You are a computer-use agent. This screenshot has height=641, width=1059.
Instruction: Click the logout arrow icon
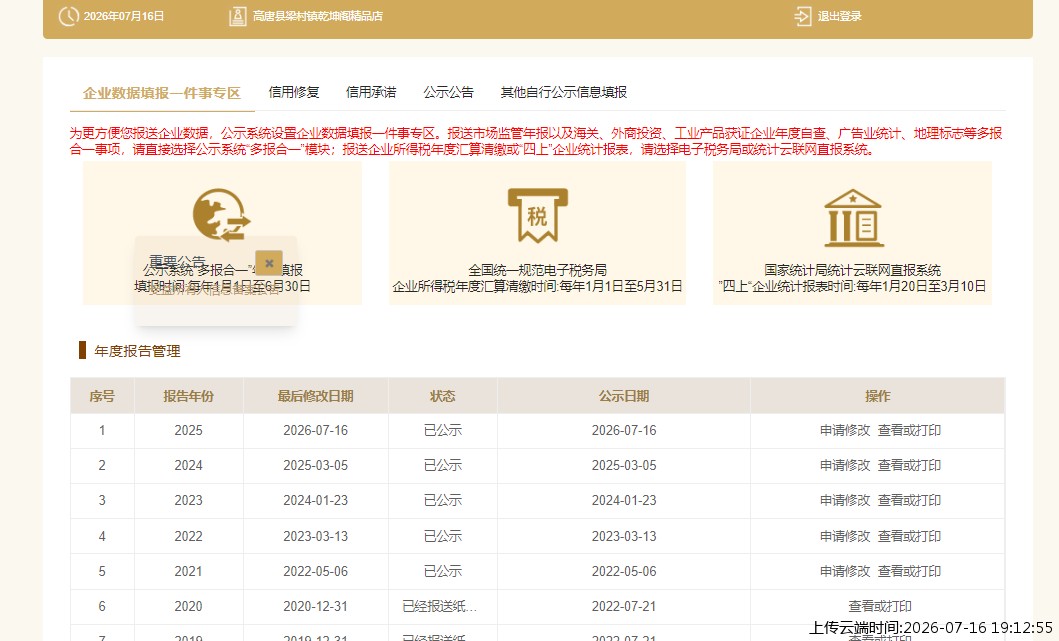click(x=802, y=16)
